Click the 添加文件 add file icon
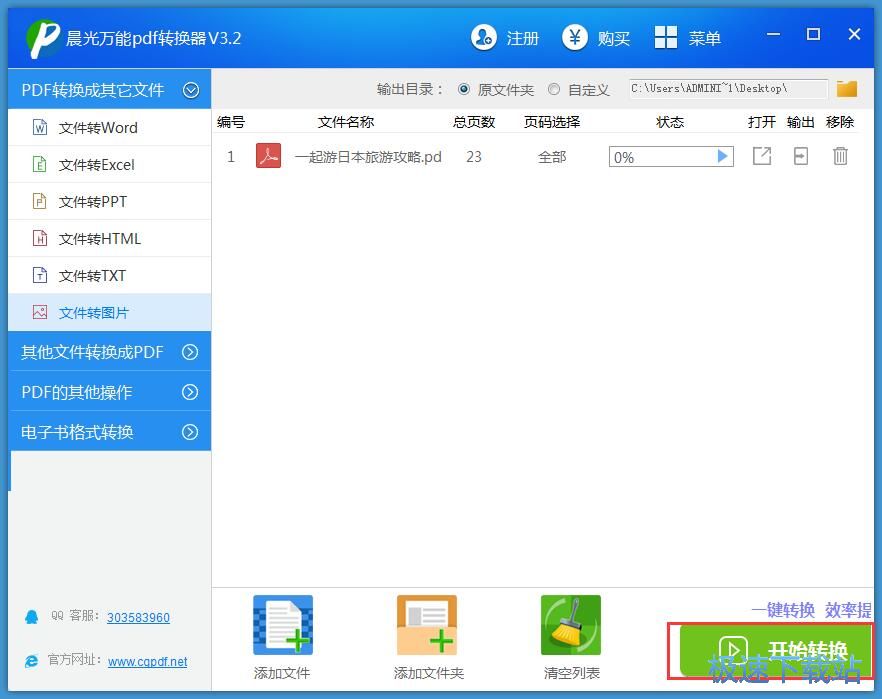Viewport: 882px width, 699px height. [283, 625]
